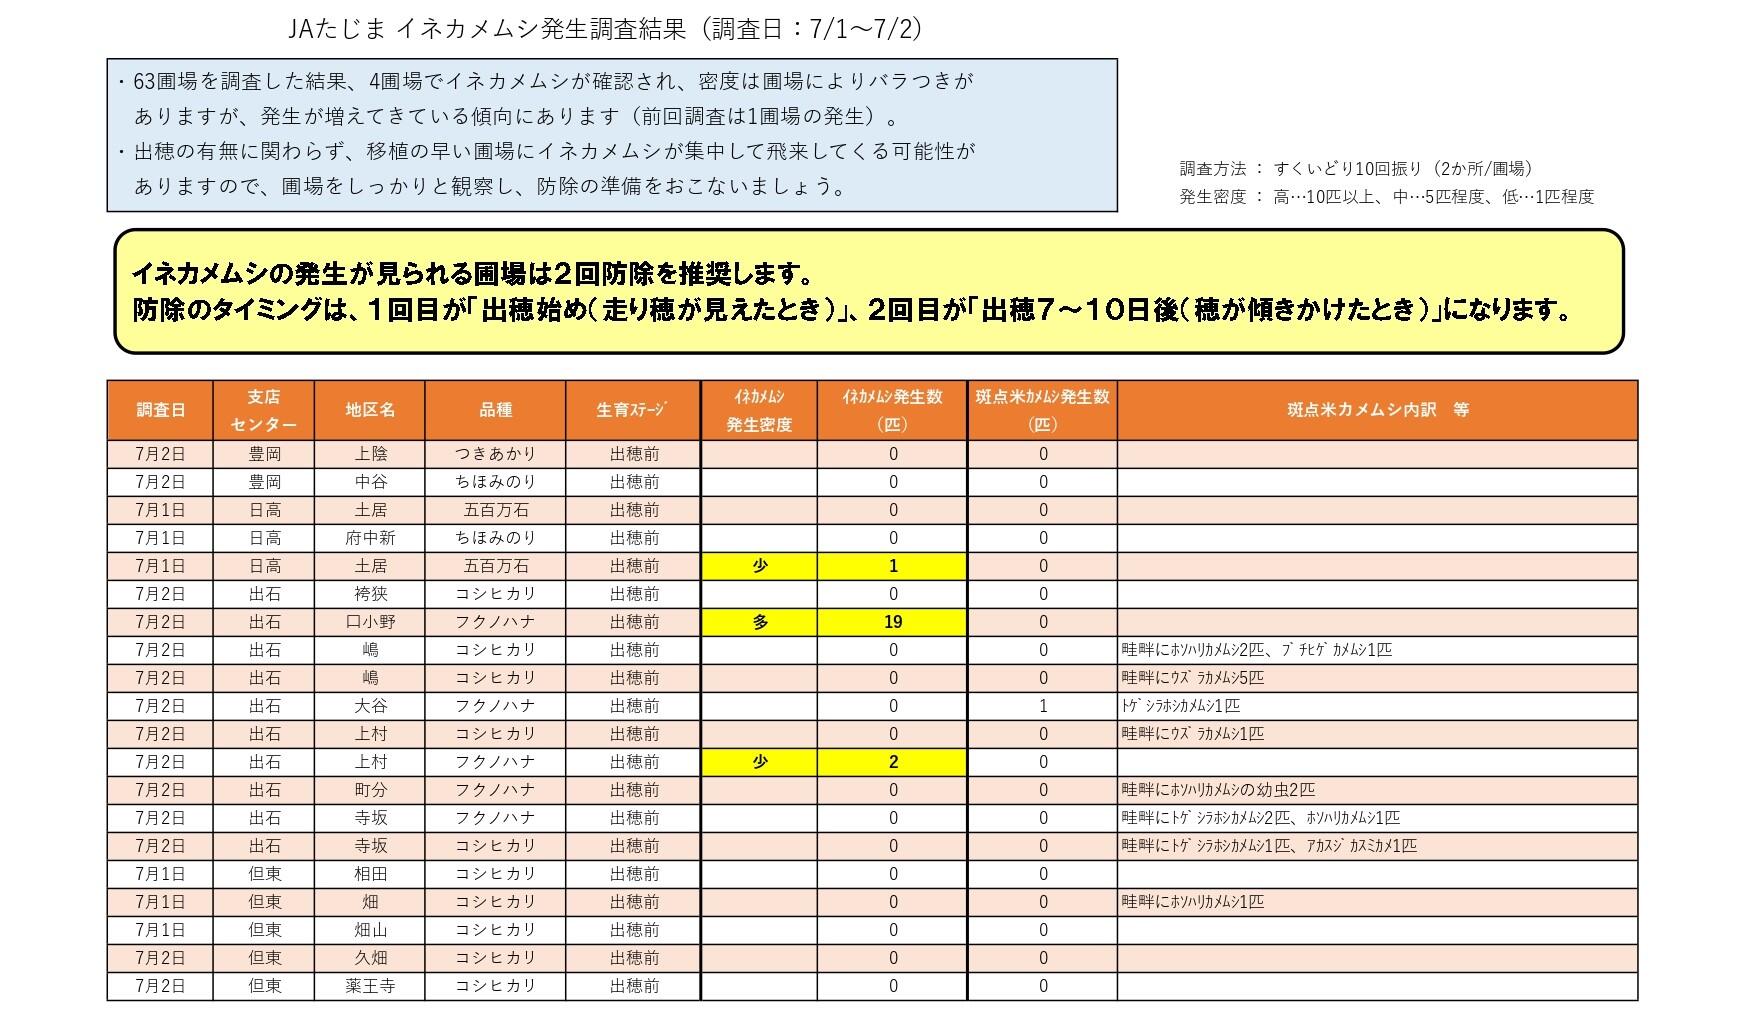The height and width of the screenshot is (1022, 1754).
Task: Select the 支店センター column header
Action: (x=264, y=410)
